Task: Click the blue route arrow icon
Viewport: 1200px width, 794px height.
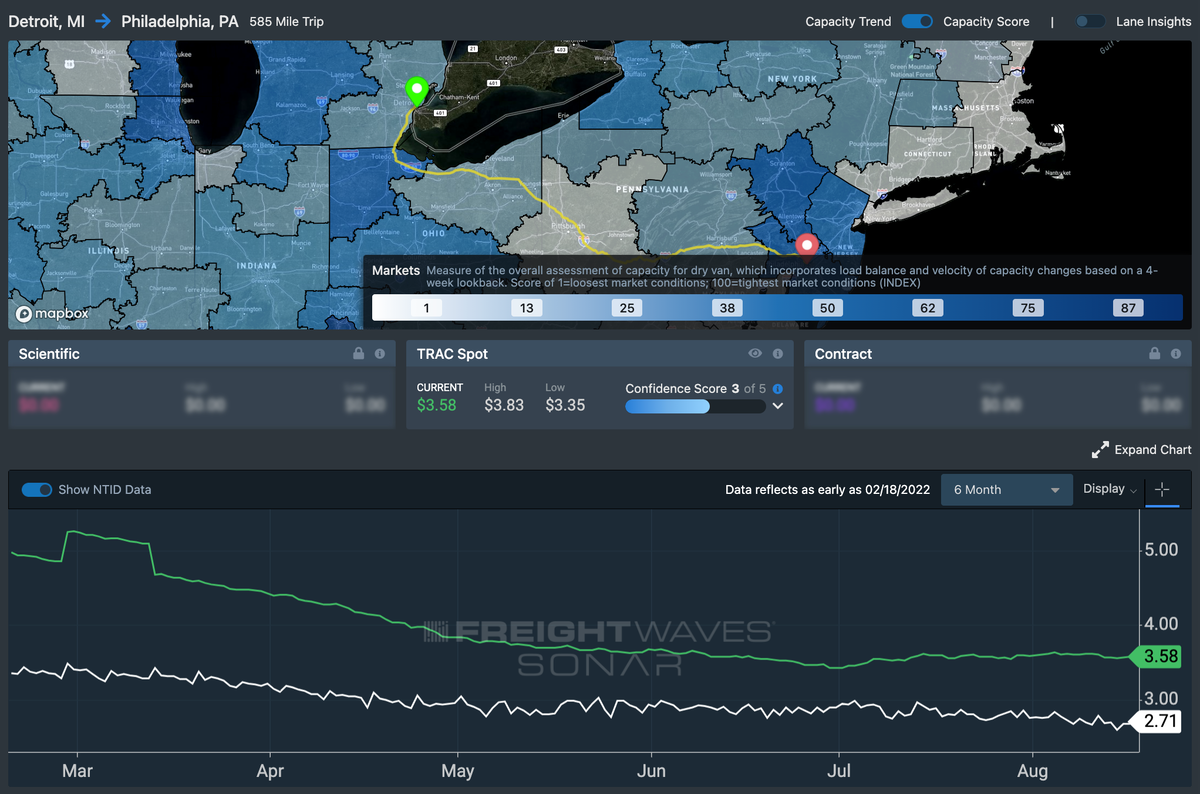Action: pyautogui.click(x=103, y=21)
